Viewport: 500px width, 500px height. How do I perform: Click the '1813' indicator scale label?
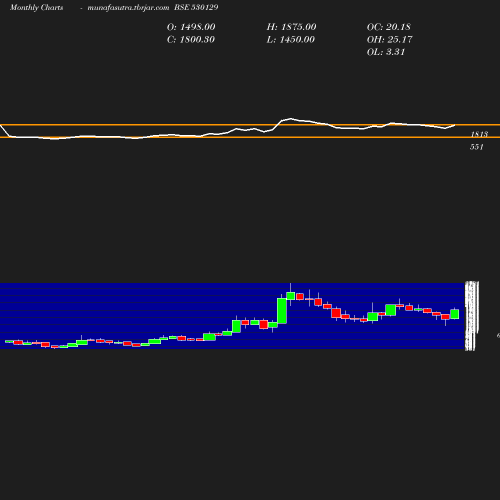coord(479,134)
